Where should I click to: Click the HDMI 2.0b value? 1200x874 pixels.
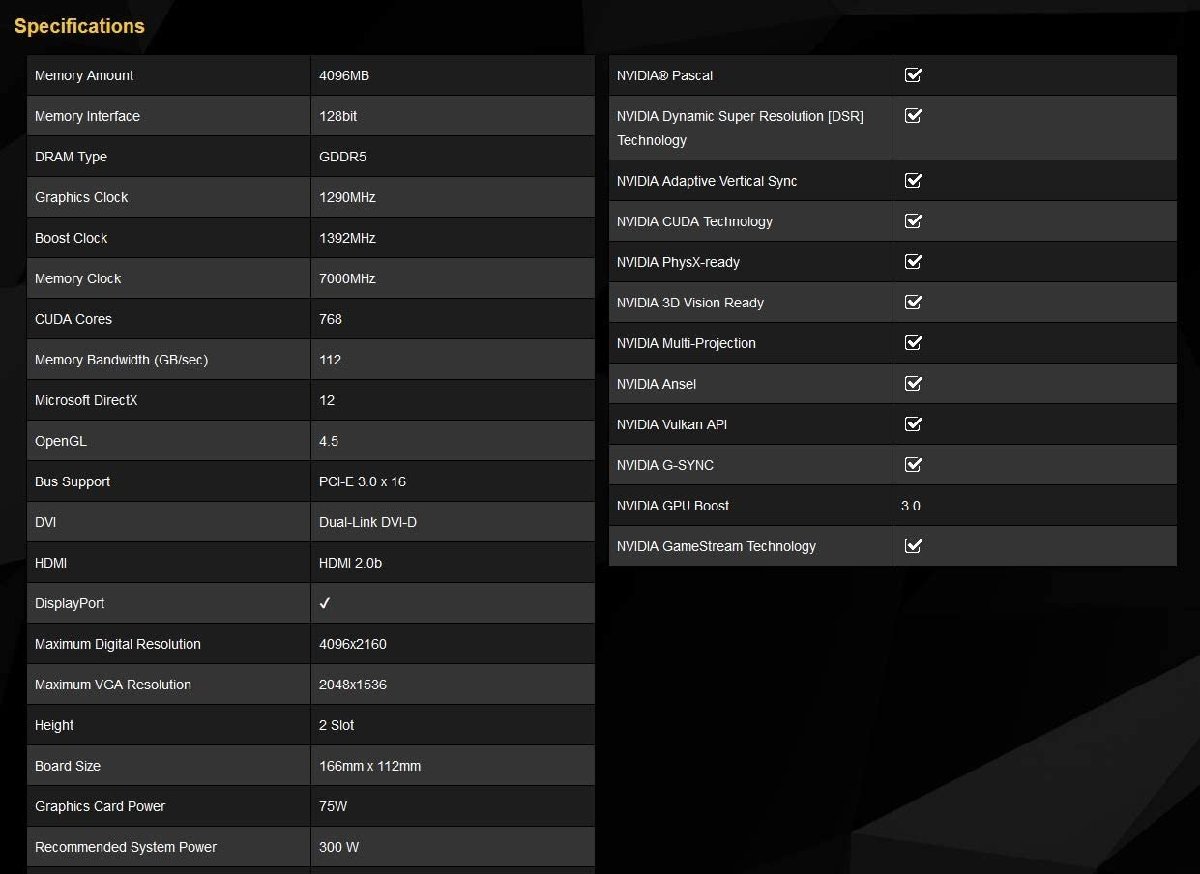coord(350,563)
